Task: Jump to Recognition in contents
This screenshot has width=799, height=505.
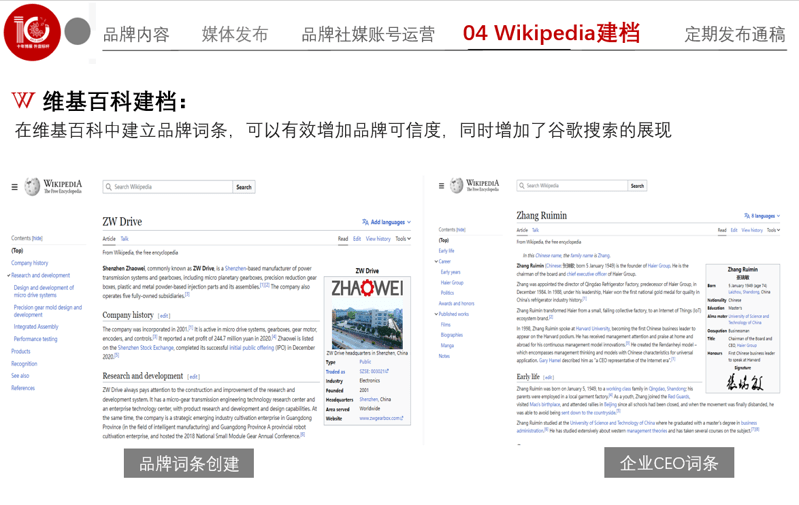Action: (24, 364)
